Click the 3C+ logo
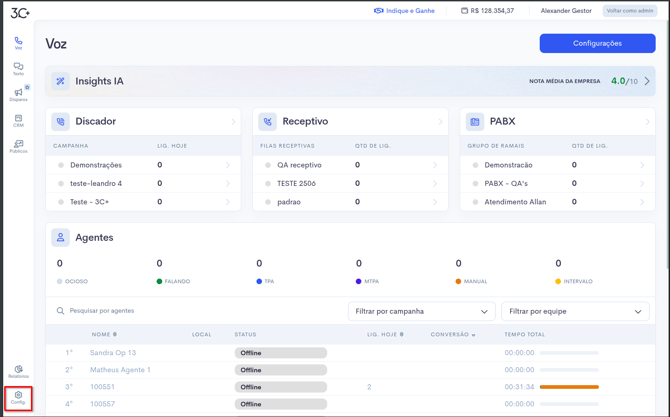Viewport: 670px width, 417px height. (20, 12)
